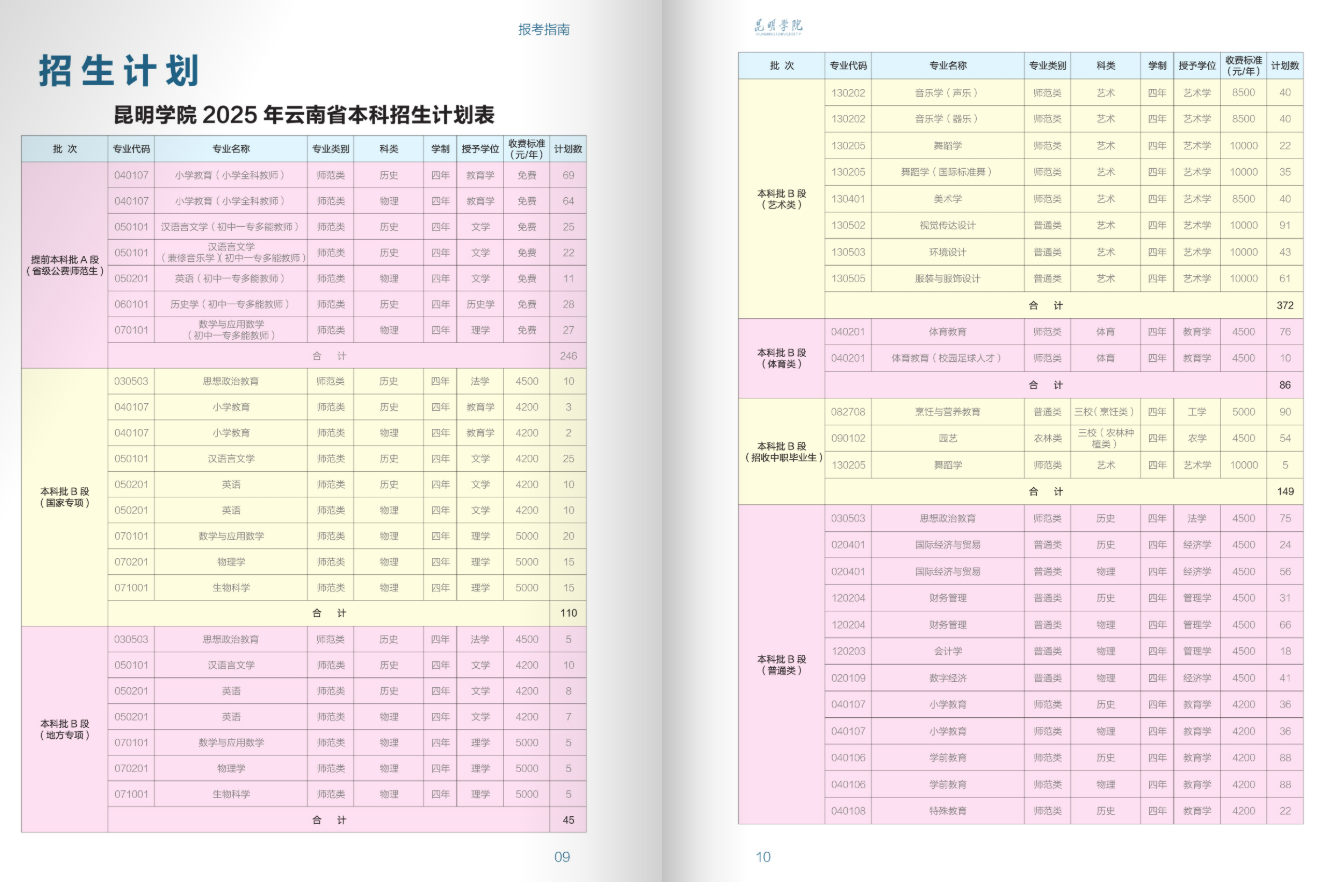Click major 园艺
Screen dimensions: 1332x882
click(947, 438)
